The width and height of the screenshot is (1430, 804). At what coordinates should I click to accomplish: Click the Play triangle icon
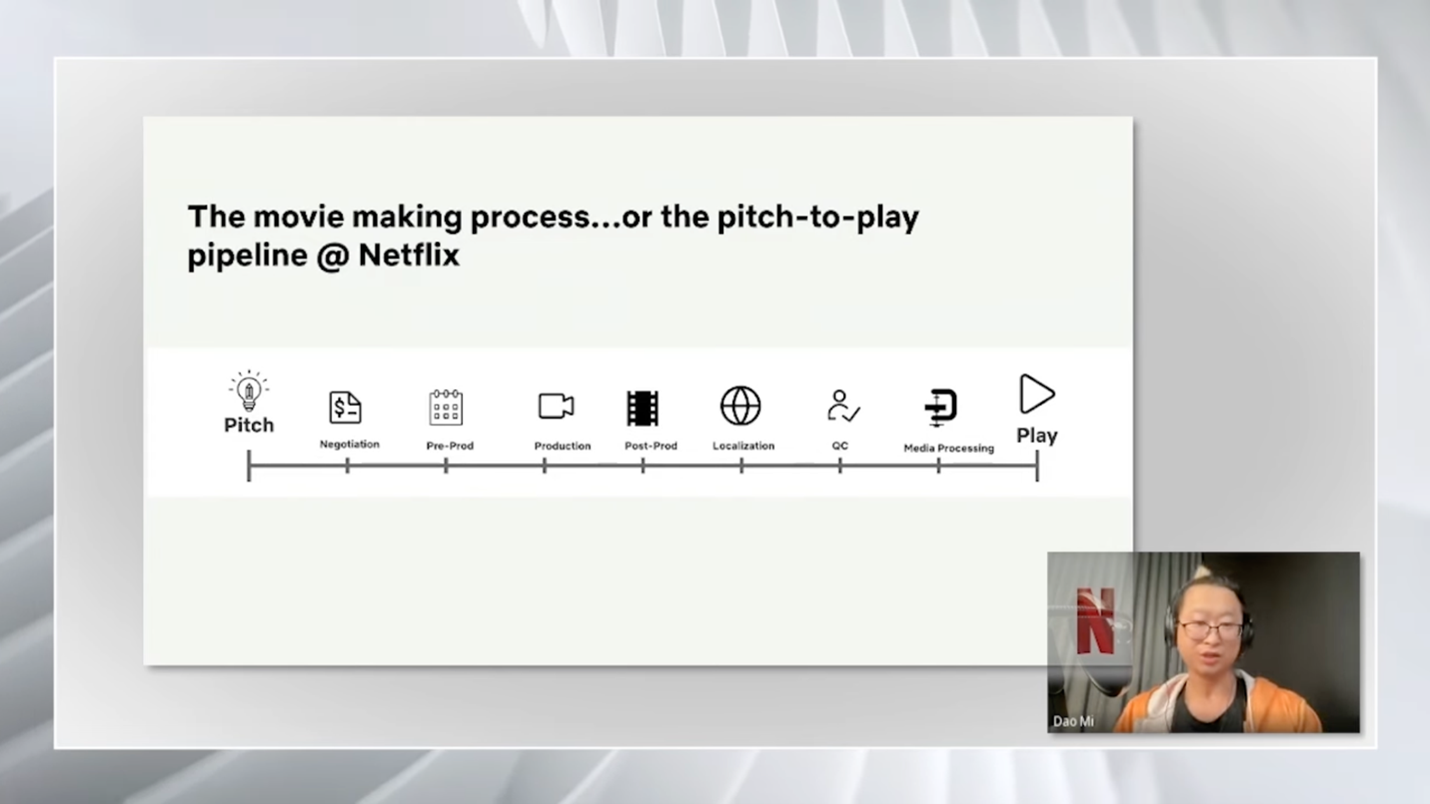pos(1037,394)
